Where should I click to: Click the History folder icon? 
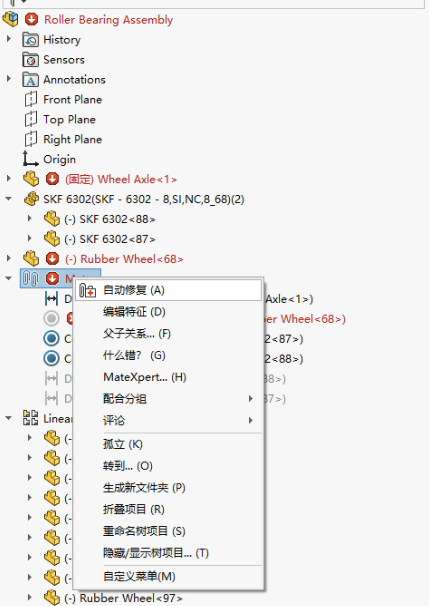tap(31, 39)
